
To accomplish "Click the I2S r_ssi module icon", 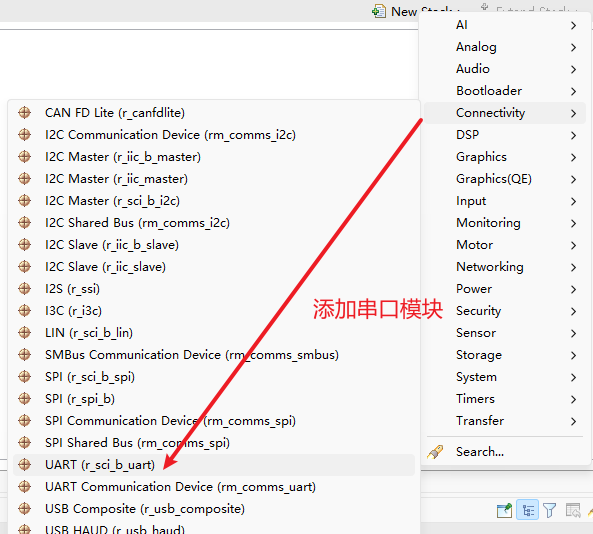I will pos(25,289).
